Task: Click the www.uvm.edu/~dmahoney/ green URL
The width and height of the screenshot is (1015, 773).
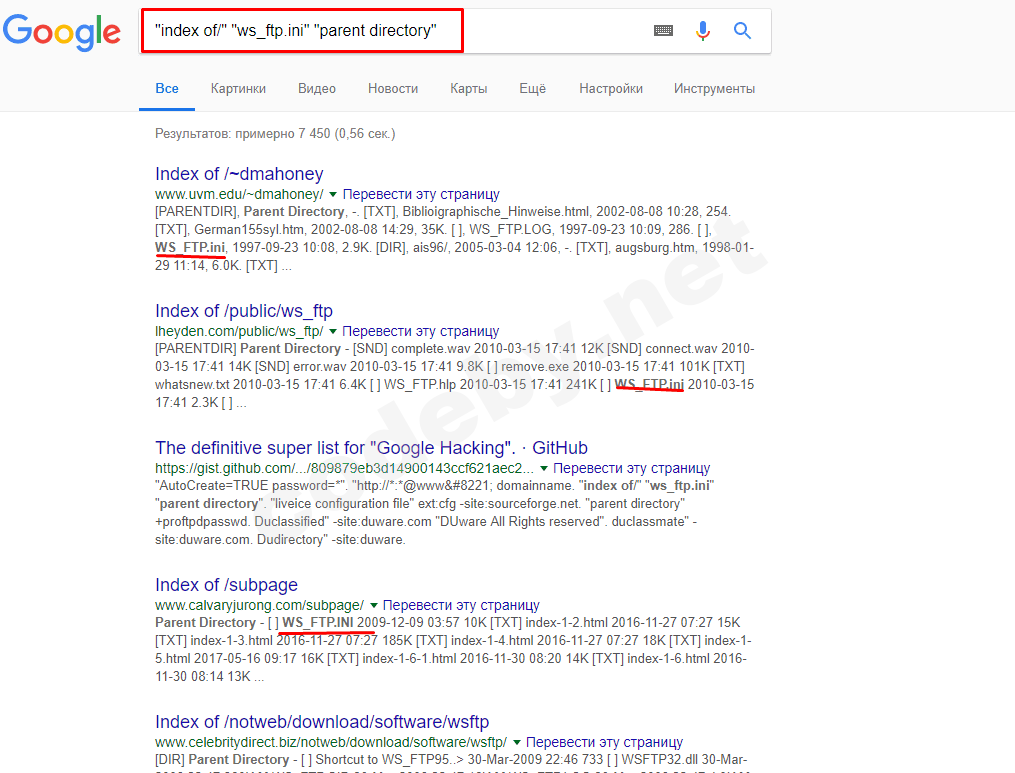Action: click(x=239, y=194)
